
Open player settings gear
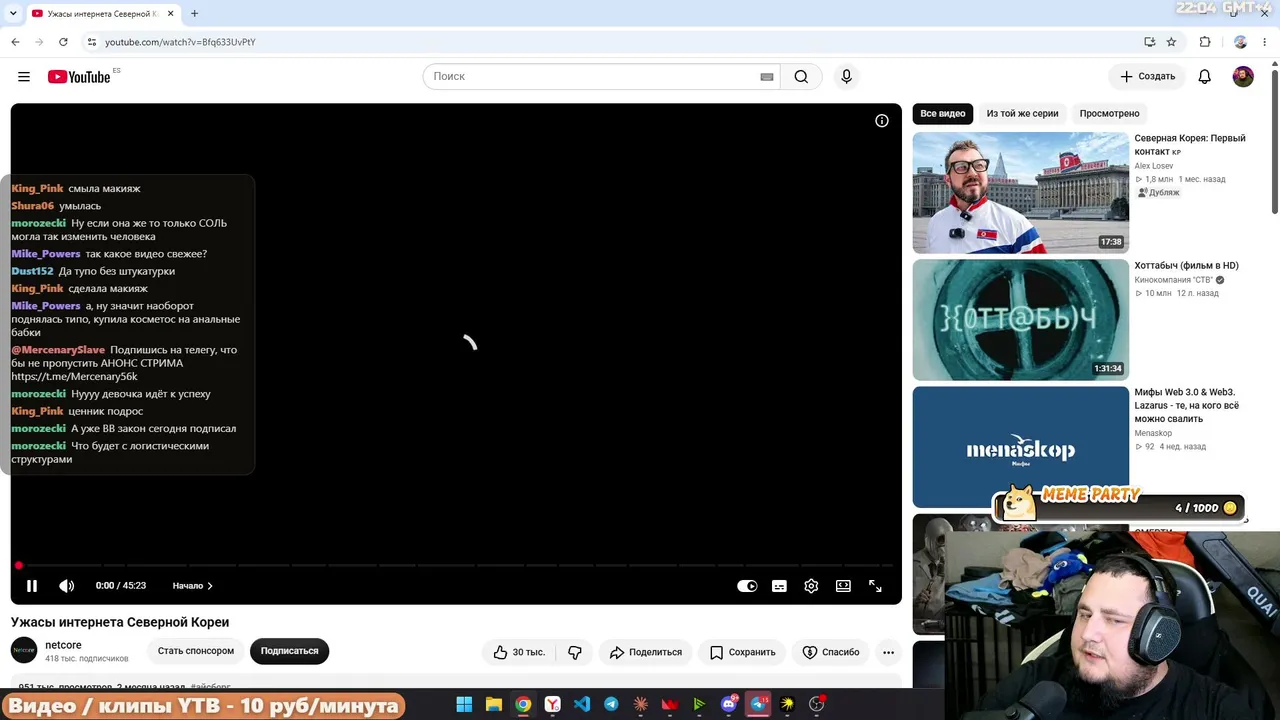pos(811,586)
